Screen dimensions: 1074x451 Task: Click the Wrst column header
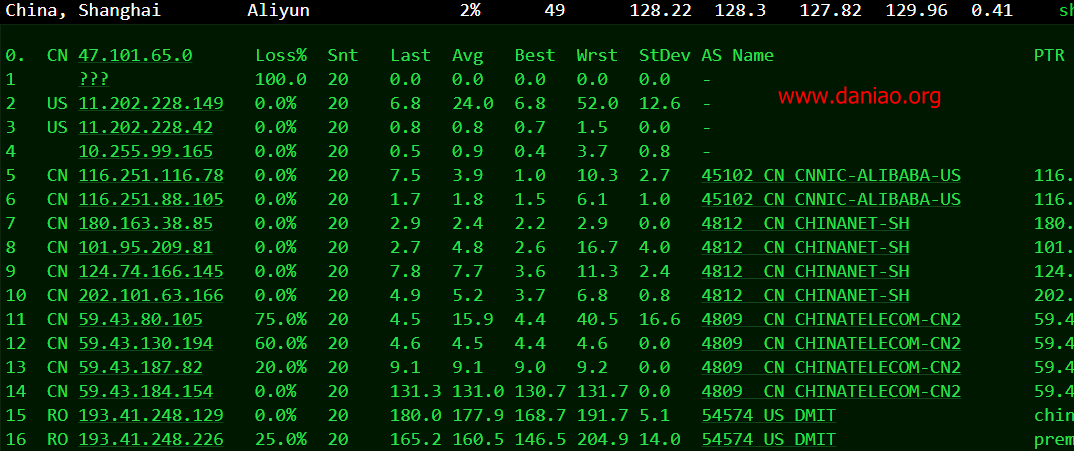point(597,56)
